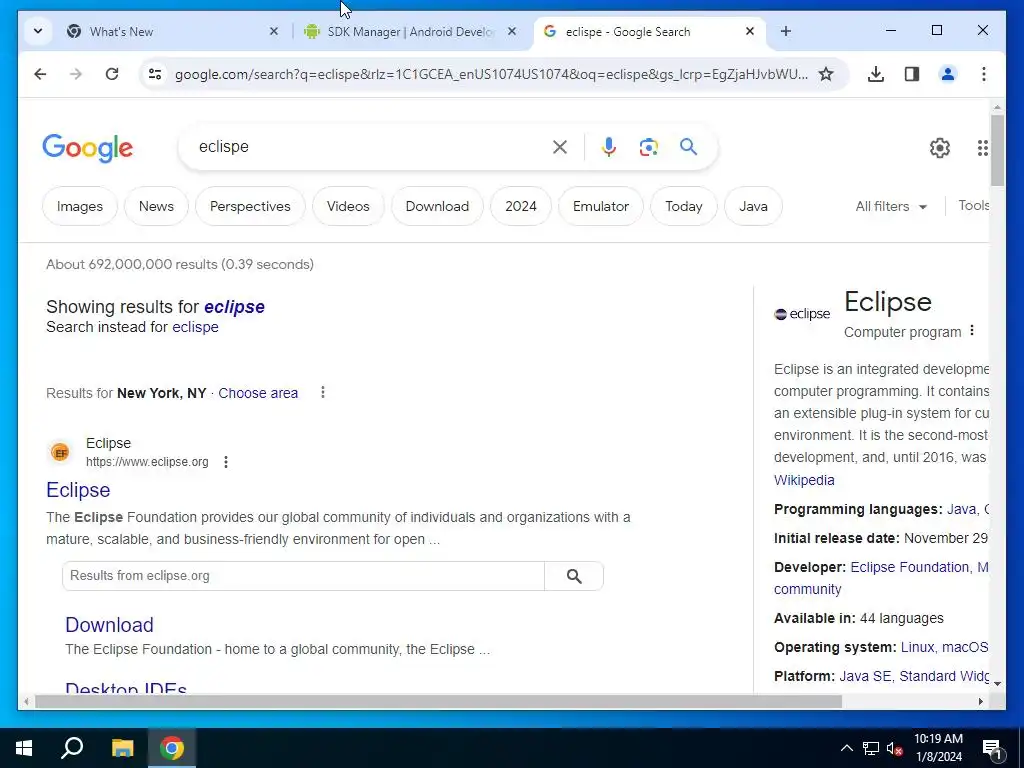The image size is (1024, 768).
Task: Open Chrome downloads icon
Action: pos(876,74)
